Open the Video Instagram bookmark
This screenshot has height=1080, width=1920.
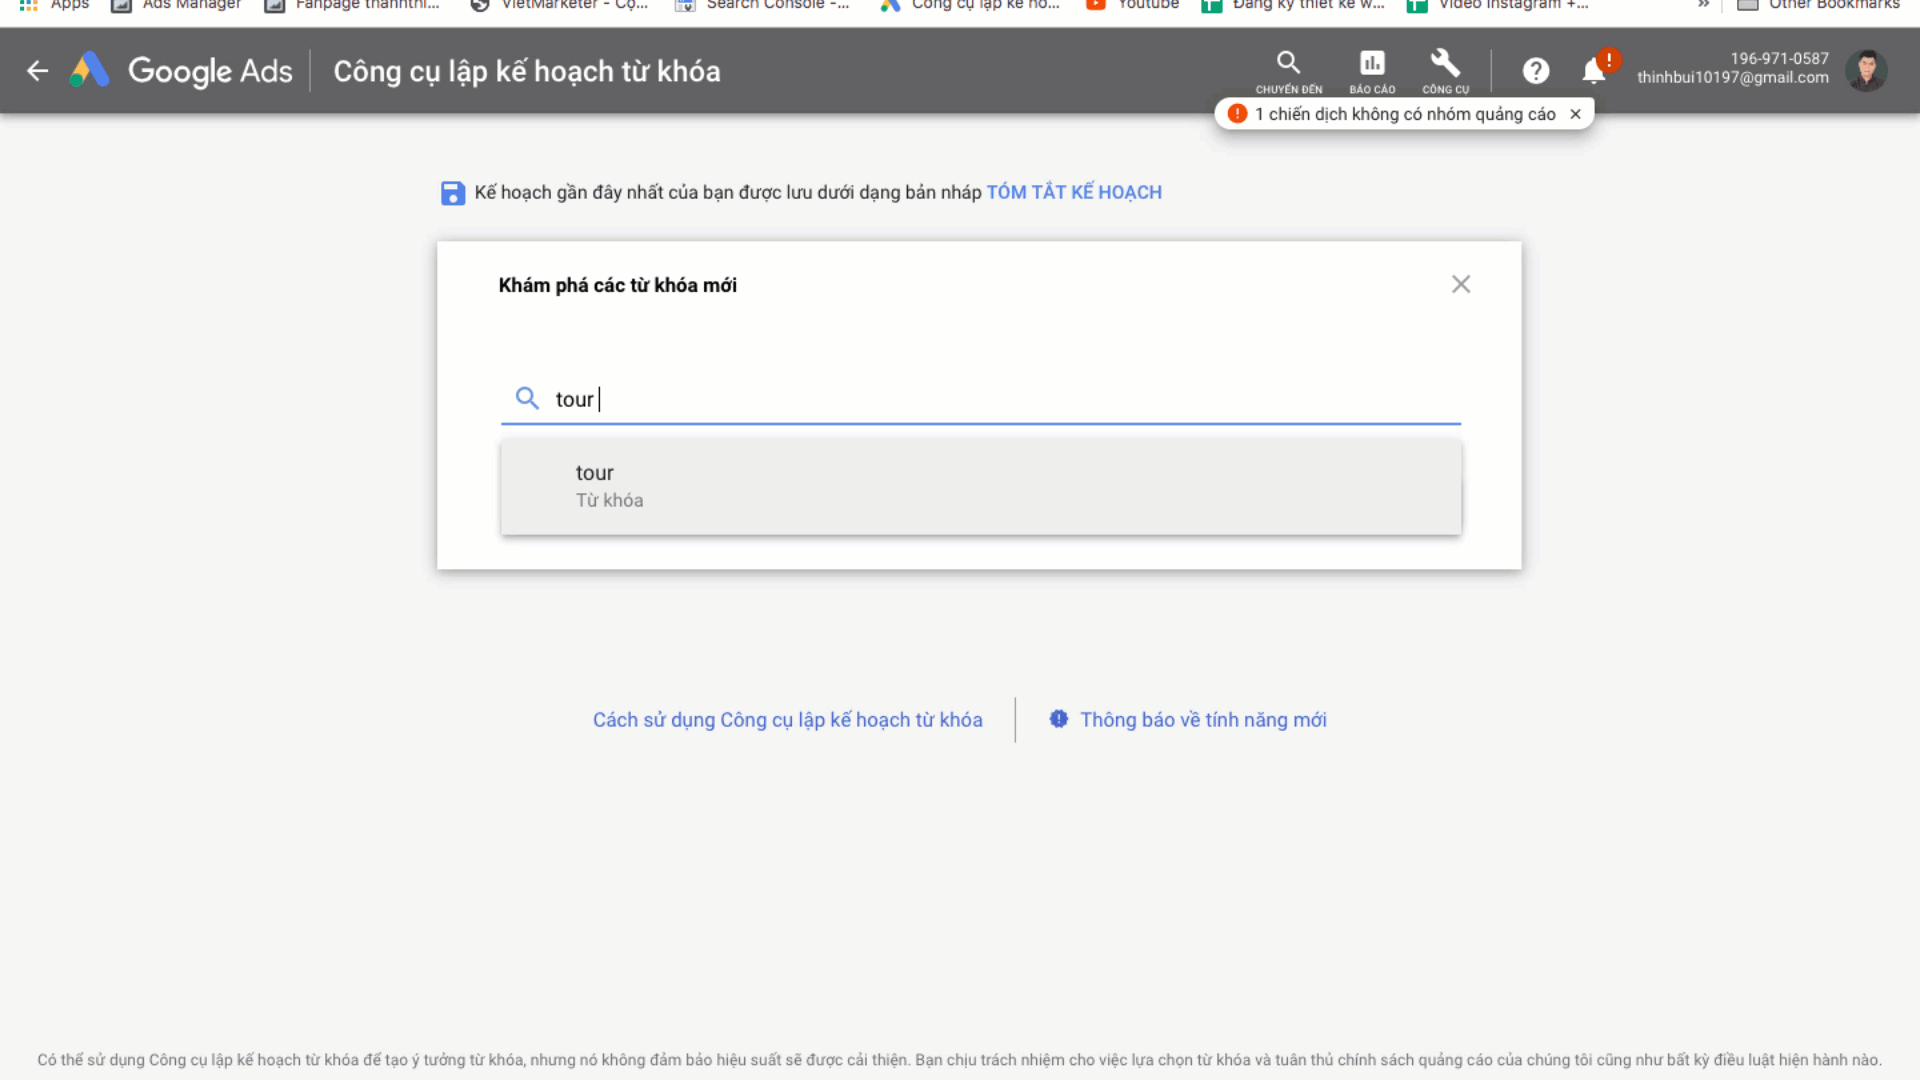click(1498, 6)
